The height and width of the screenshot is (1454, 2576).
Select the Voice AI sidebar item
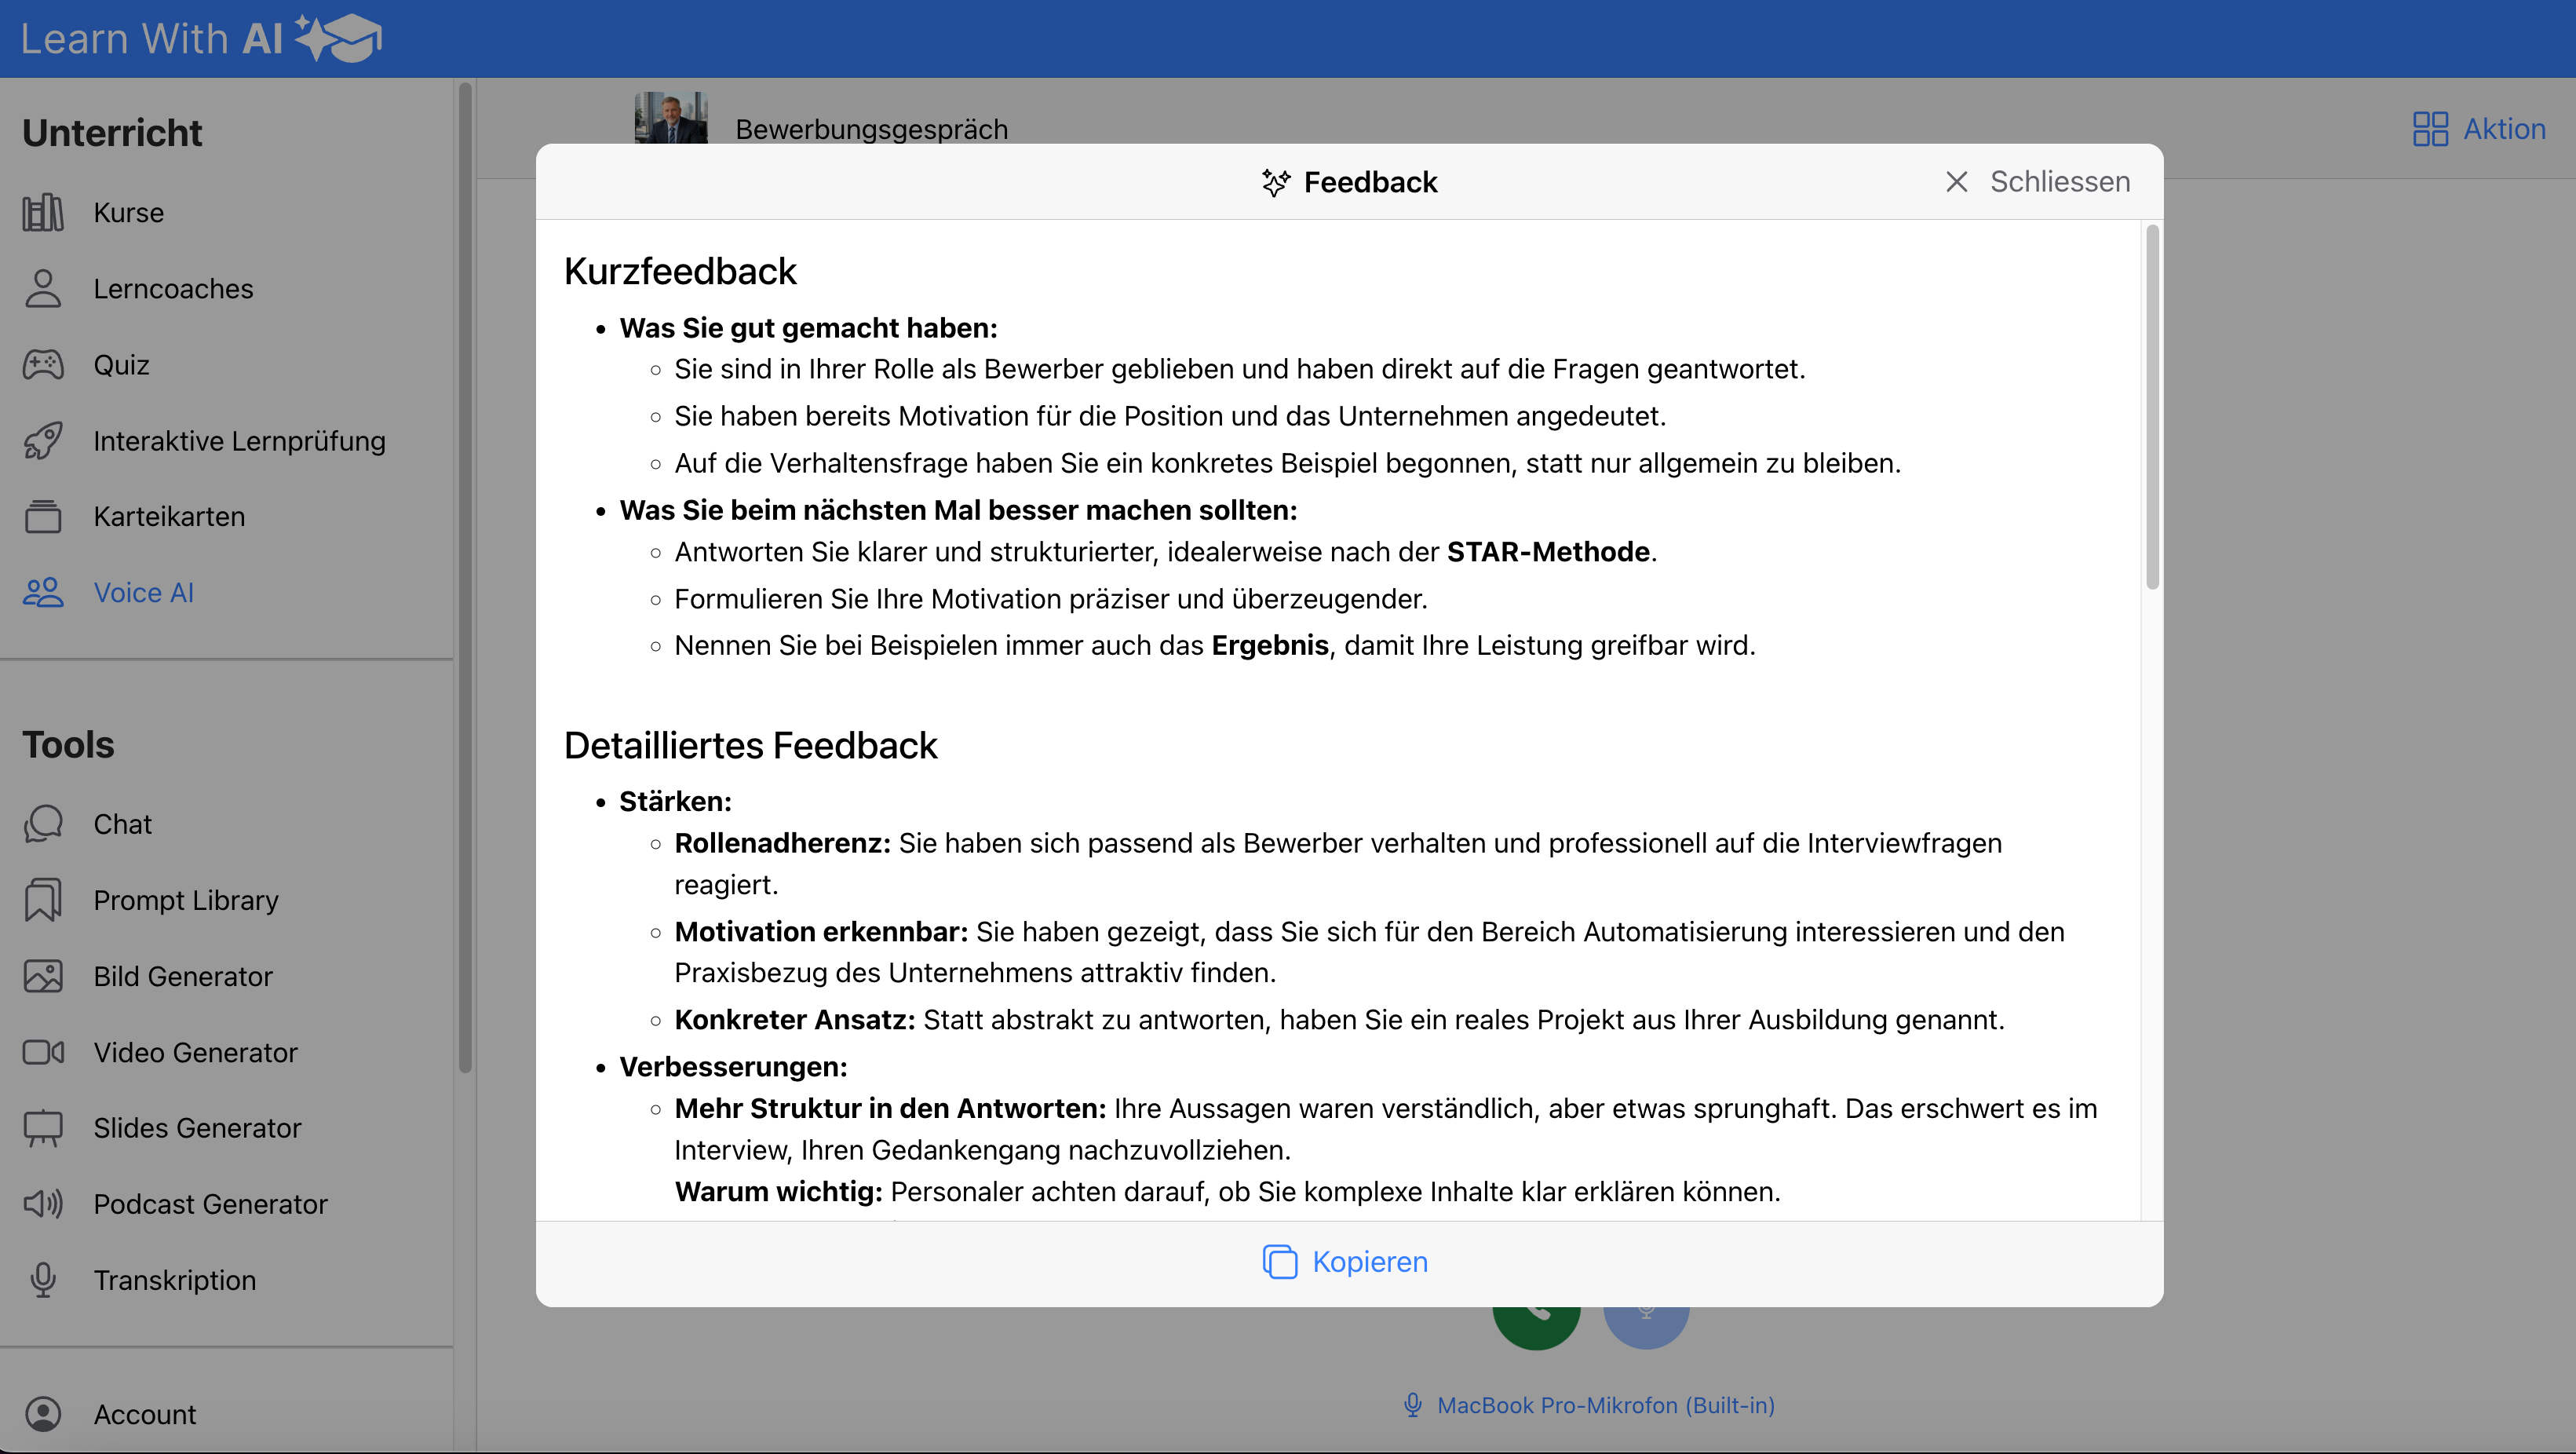point(143,593)
